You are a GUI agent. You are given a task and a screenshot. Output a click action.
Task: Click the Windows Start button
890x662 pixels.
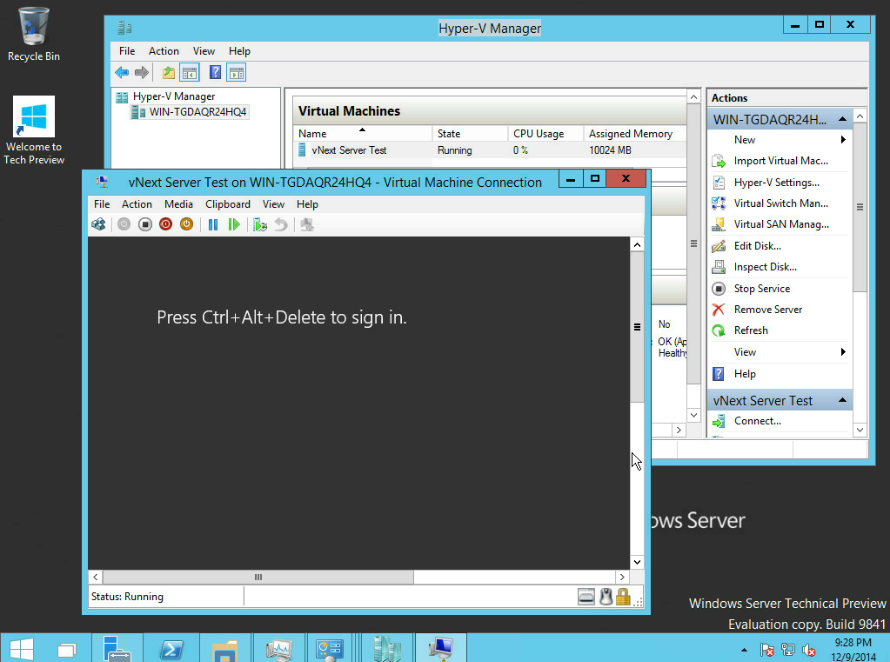pos(22,649)
